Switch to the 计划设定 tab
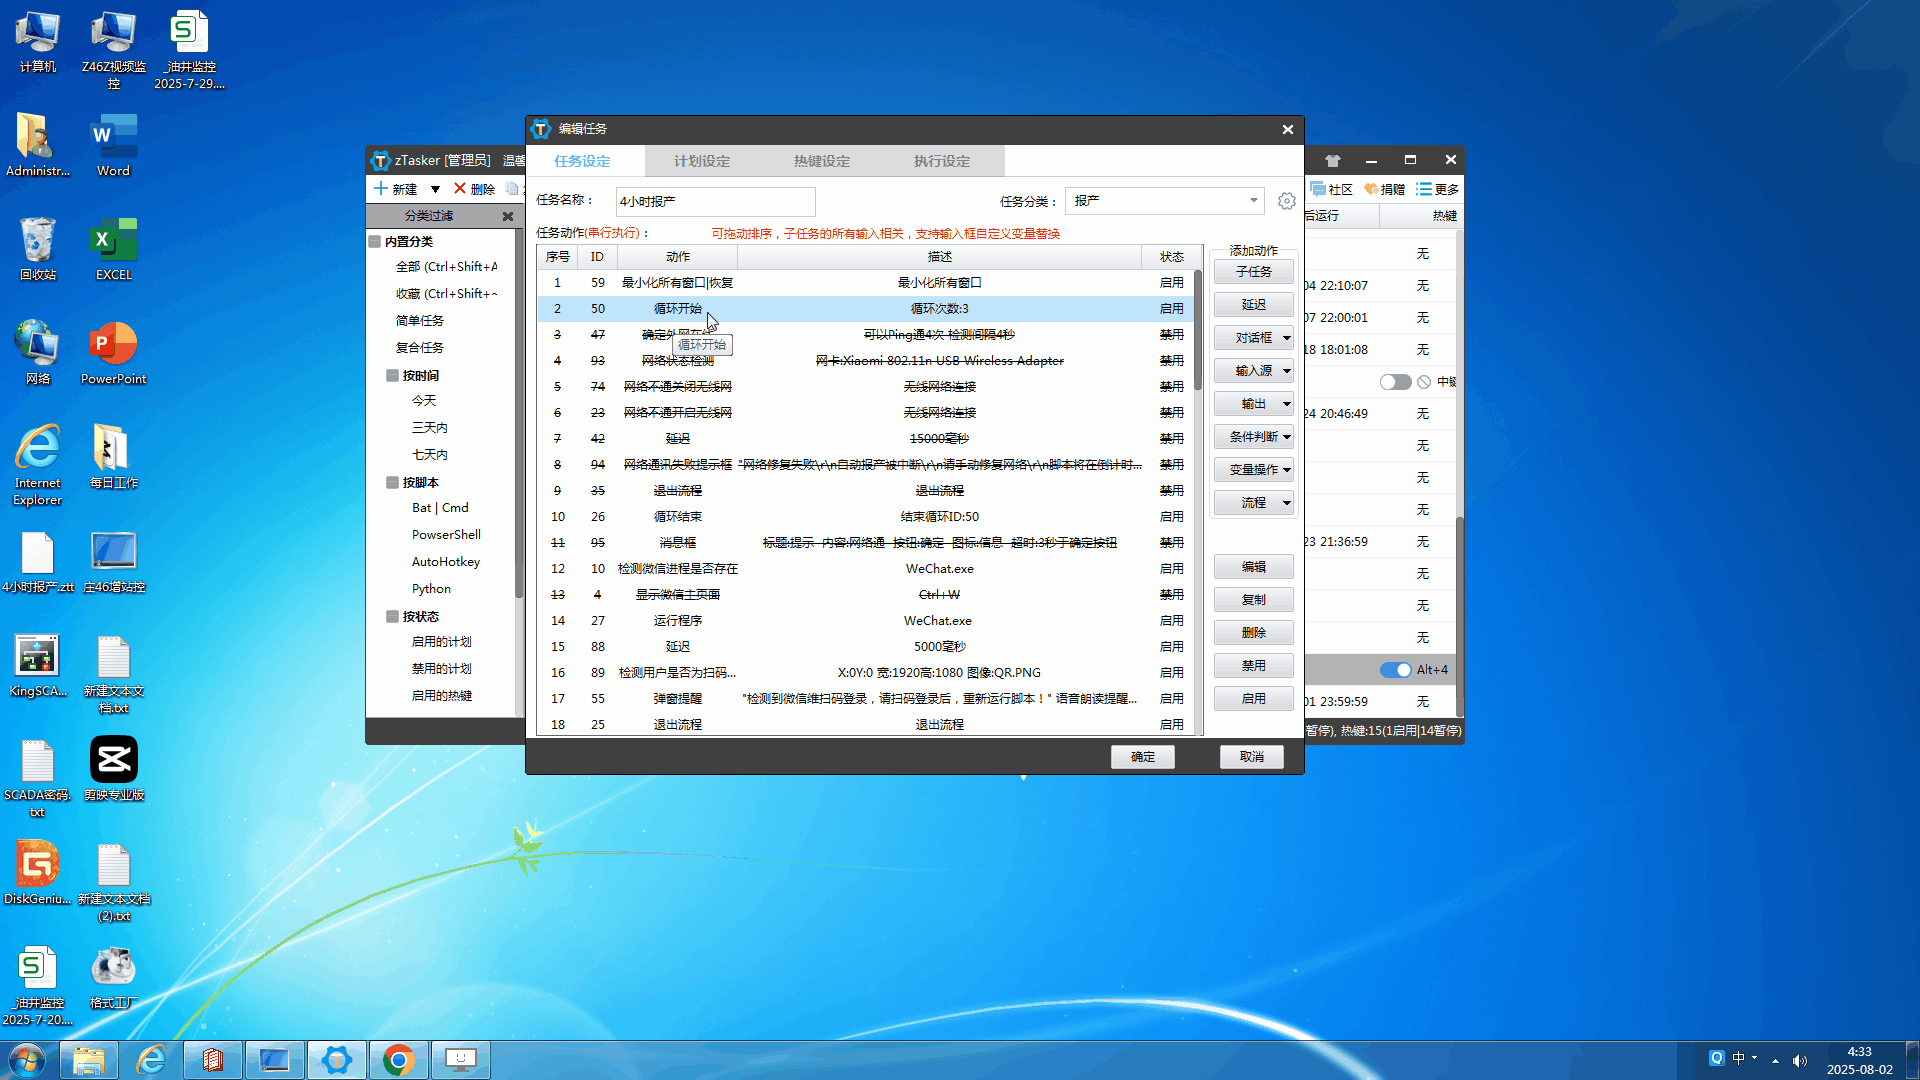 coord(702,161)
